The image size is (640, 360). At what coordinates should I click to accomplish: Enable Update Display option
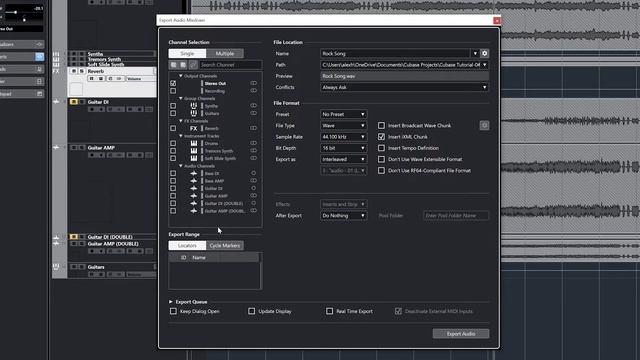[x=251, y=311]
